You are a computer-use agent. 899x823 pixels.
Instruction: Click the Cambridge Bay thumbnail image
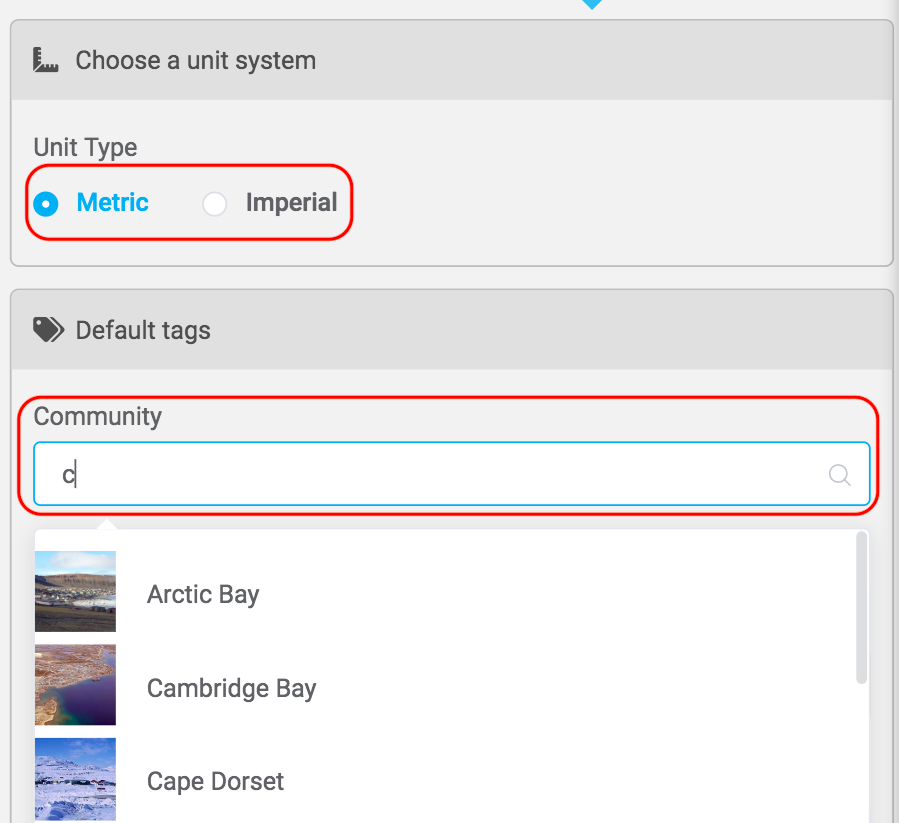(x=75, y=685)
